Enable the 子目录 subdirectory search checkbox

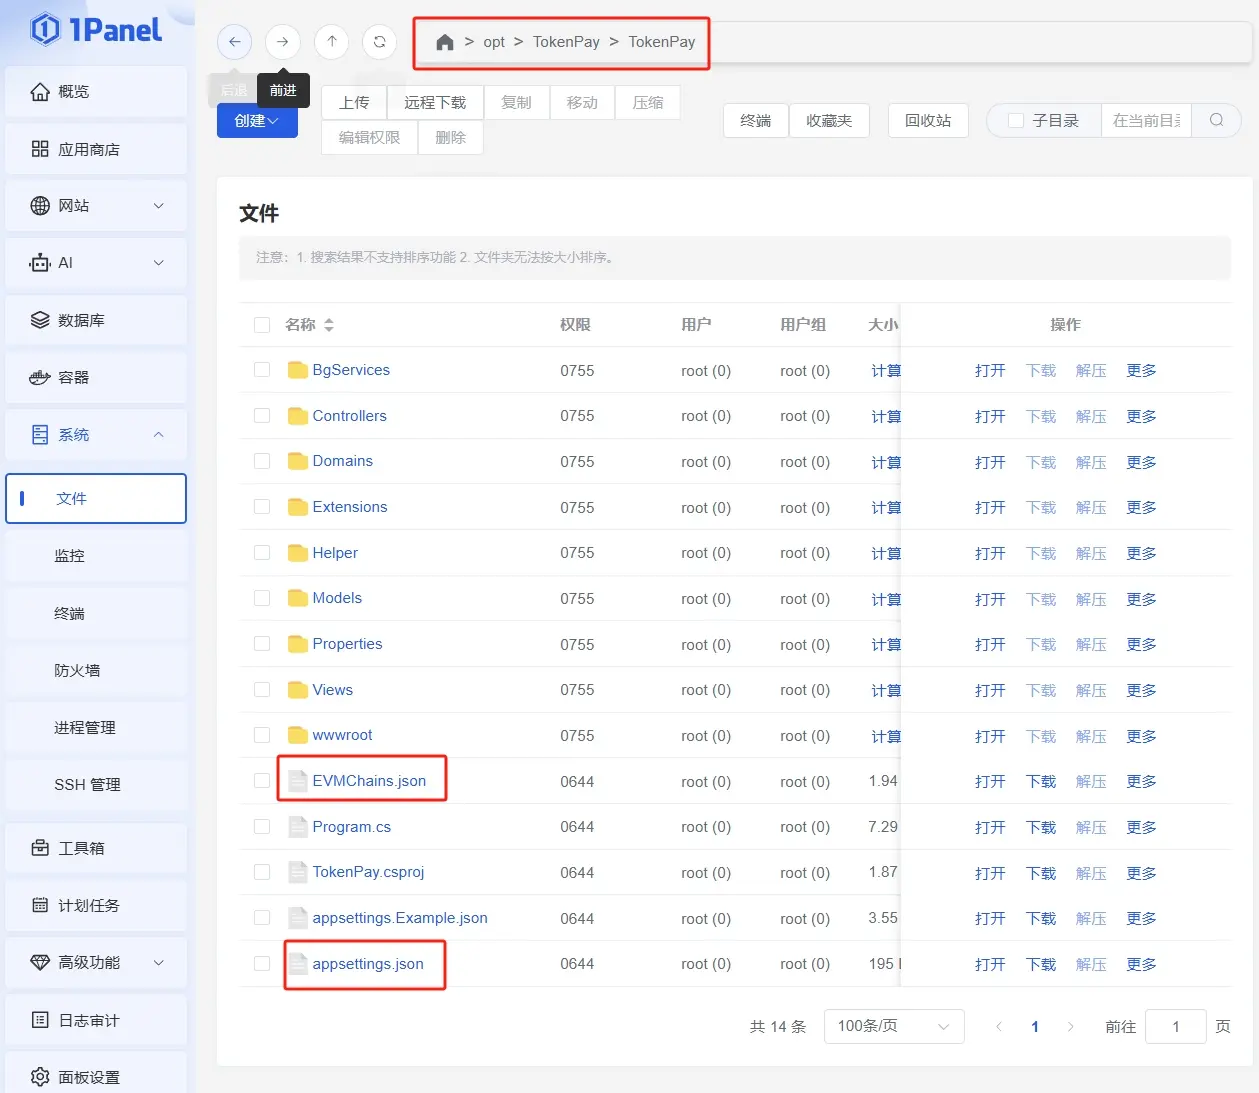1016,120
